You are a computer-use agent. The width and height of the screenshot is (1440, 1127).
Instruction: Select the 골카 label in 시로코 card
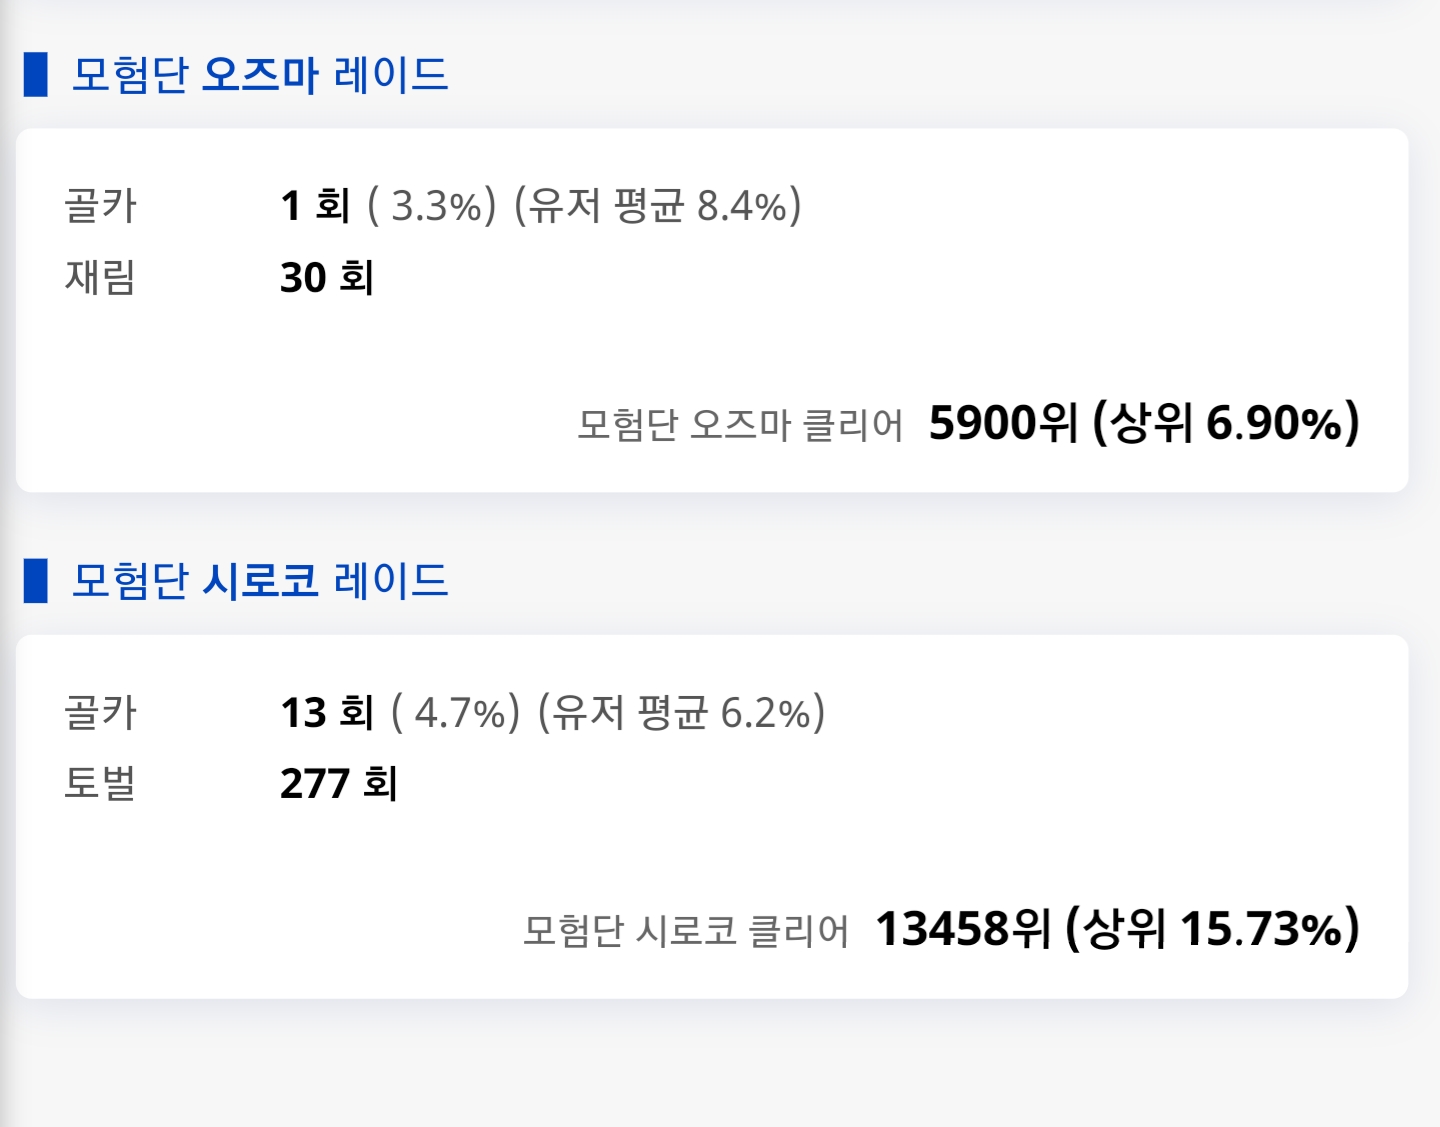pyautogui.click(x=100, y=712)
